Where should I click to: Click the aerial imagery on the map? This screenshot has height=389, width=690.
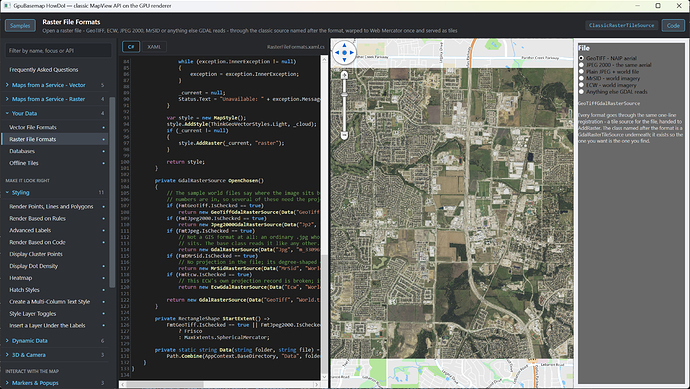(x=452, y=213)
